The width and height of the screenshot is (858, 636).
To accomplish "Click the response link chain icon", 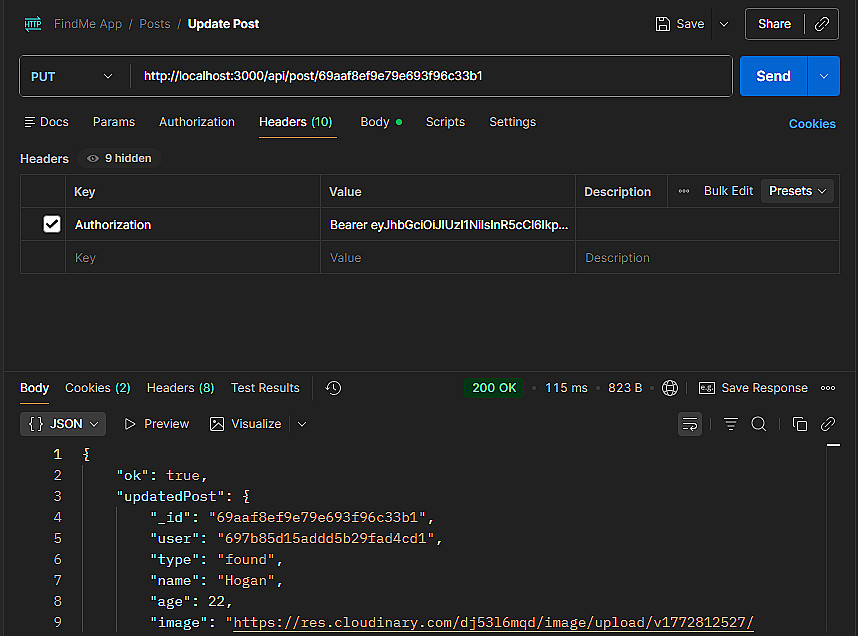I will click(x=828, y=424).
